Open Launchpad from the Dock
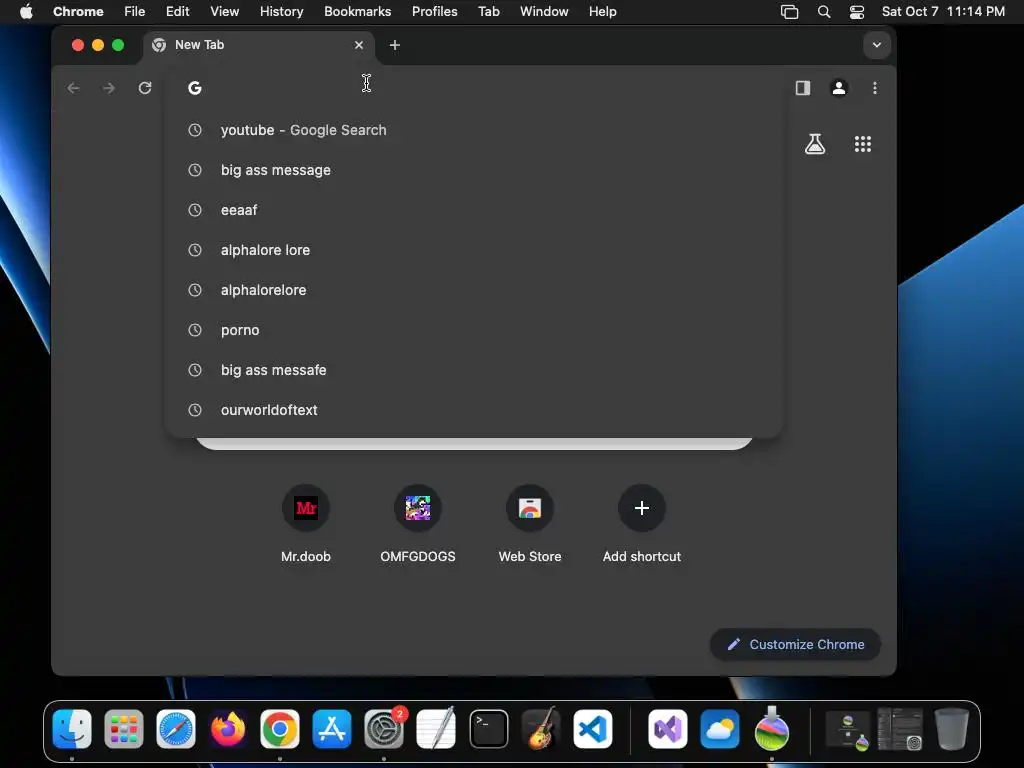 coord(123,729)
